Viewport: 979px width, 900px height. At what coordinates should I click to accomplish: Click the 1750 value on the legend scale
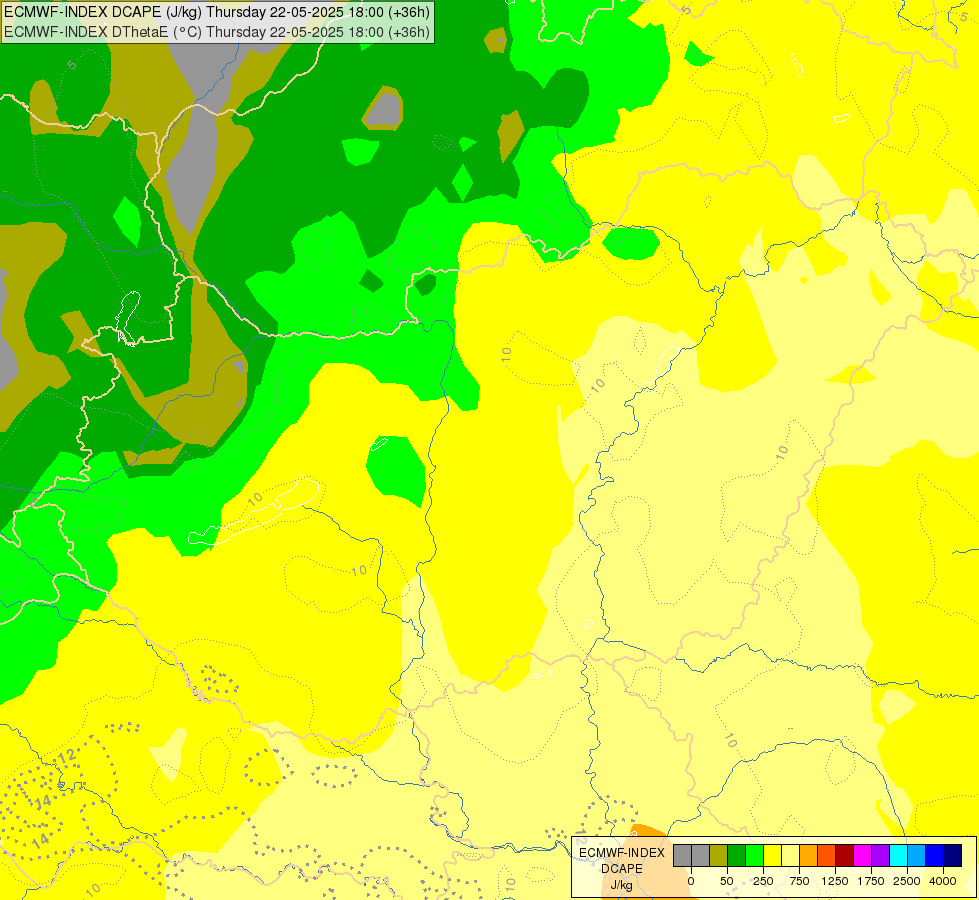click(x=871, y=881)
